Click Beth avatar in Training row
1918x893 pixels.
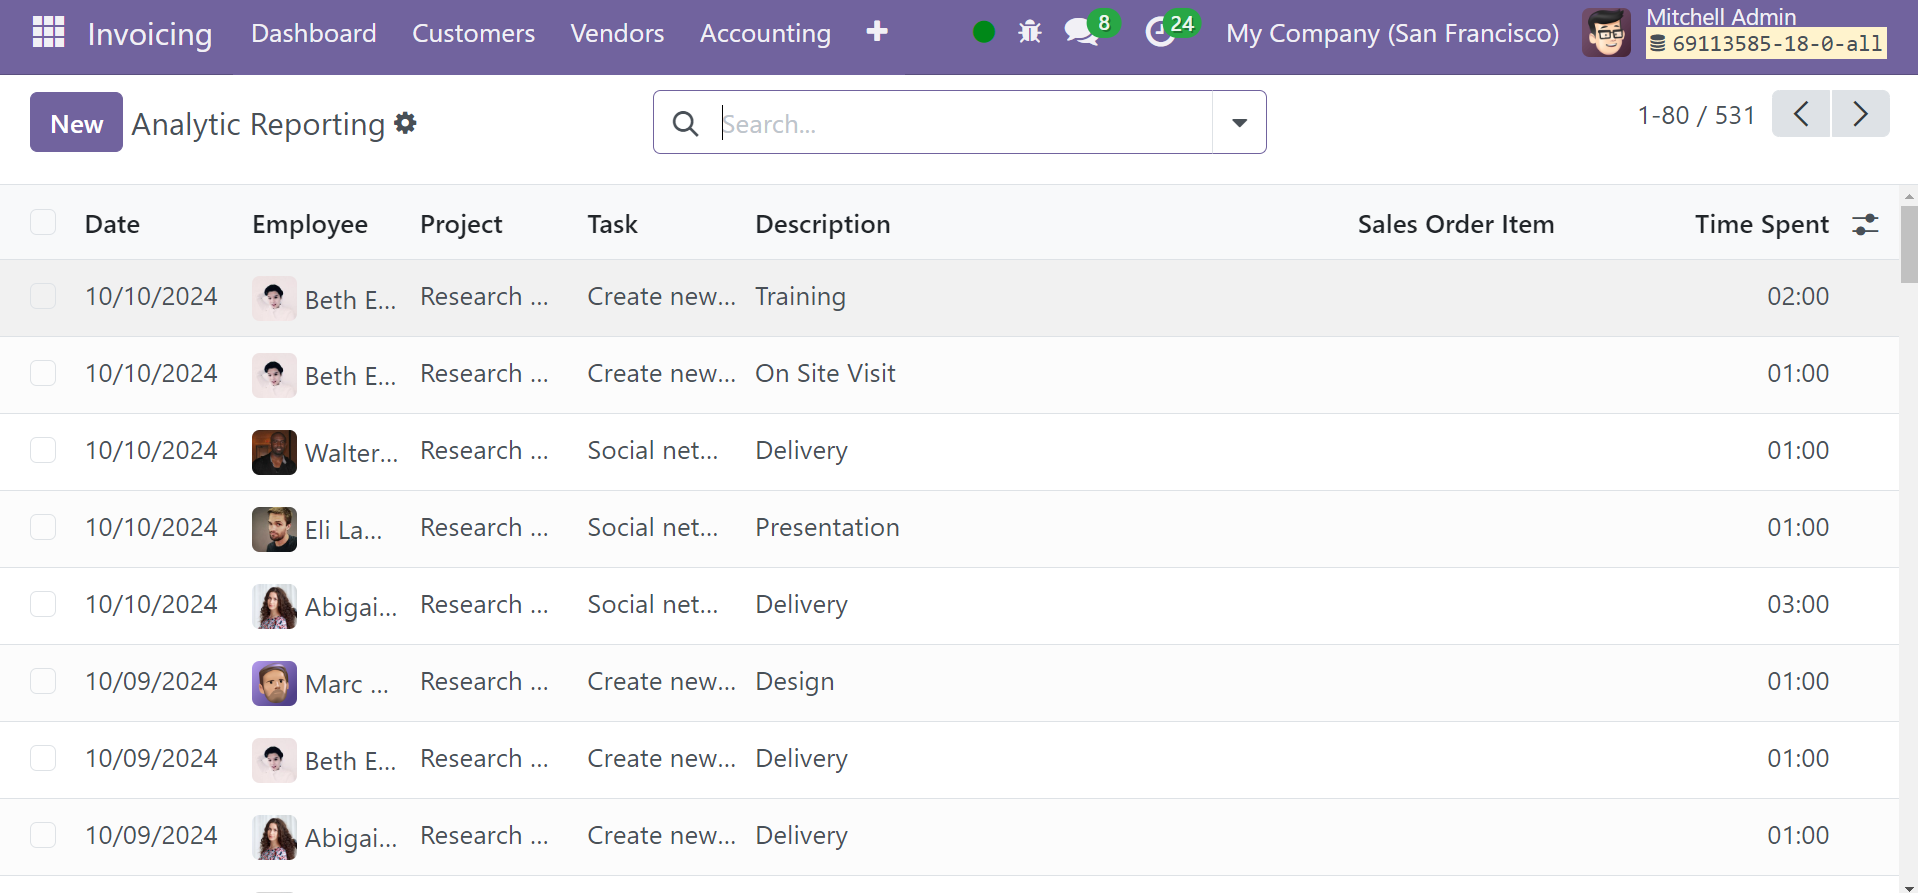(x=274, y=298)
